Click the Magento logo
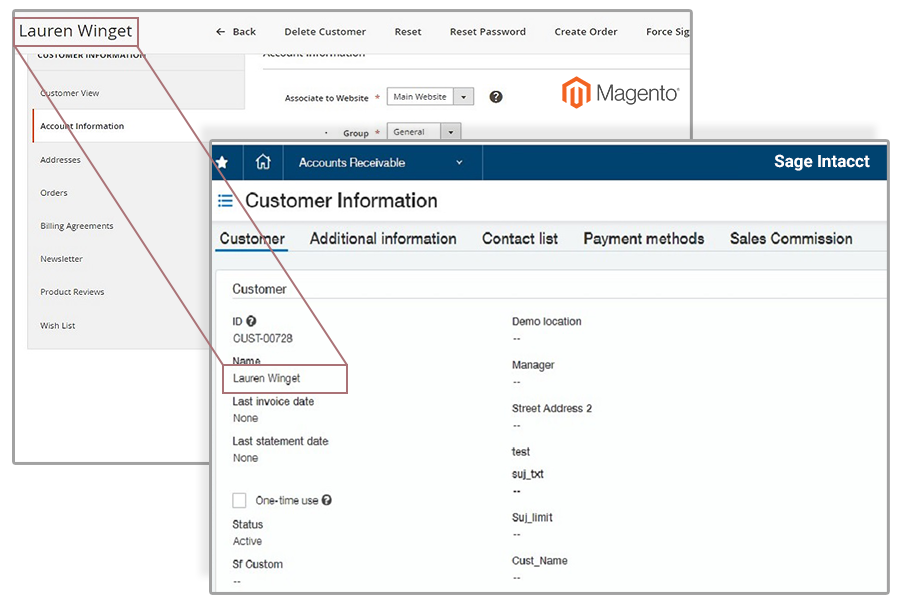The height and width of the screenshot is (600, 900). [x=620, y=94]
